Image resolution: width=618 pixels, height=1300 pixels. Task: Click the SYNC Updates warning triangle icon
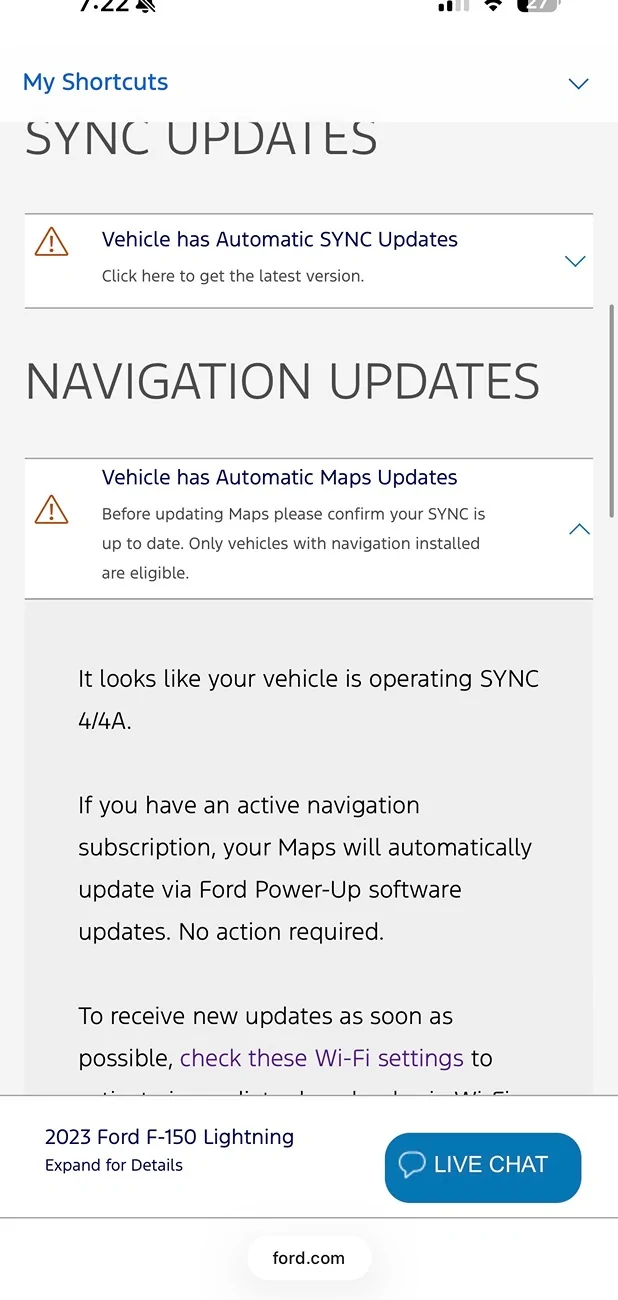[51, 241]
